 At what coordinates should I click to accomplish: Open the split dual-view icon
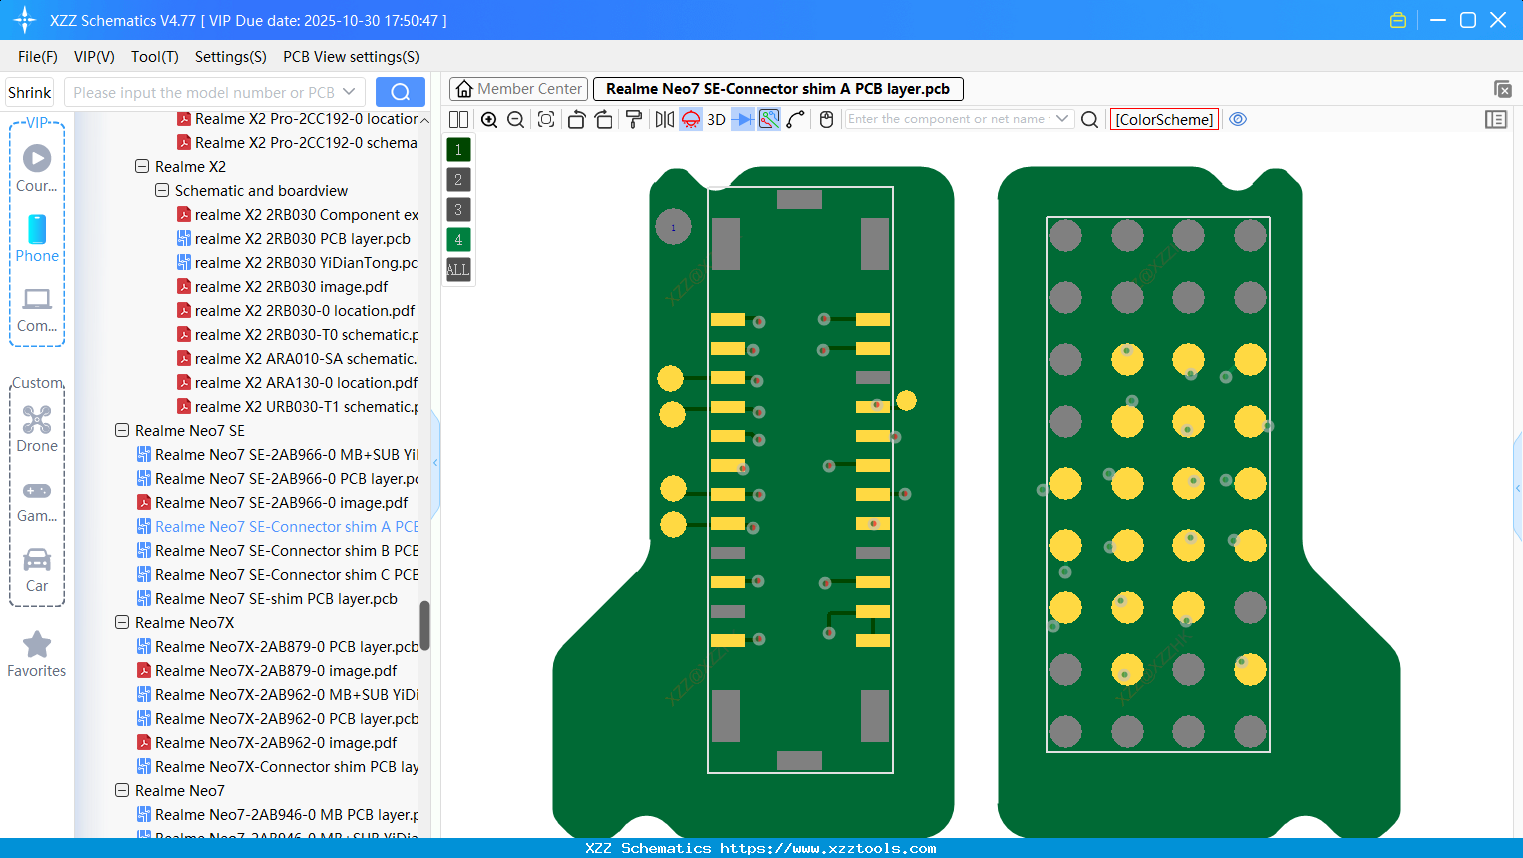[459, 119]
